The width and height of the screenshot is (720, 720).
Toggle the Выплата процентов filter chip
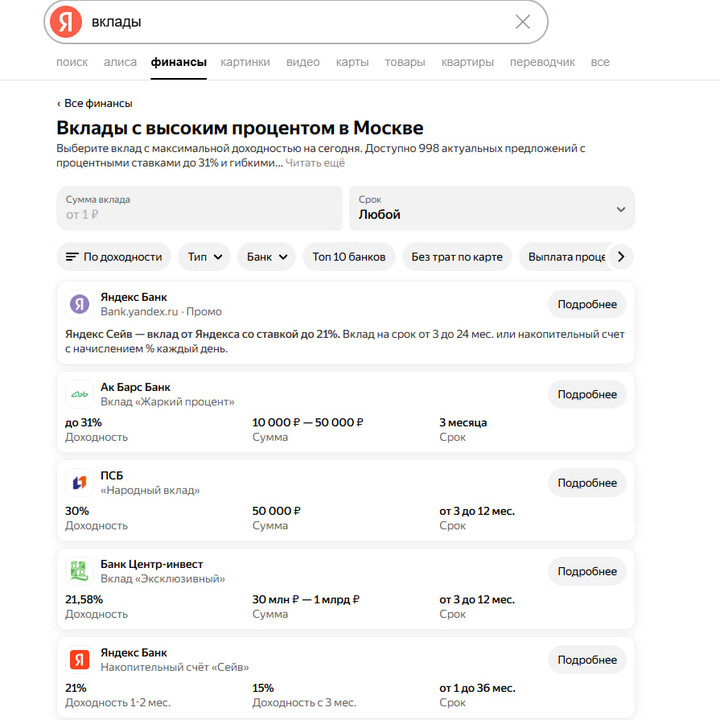click(566, 257)
